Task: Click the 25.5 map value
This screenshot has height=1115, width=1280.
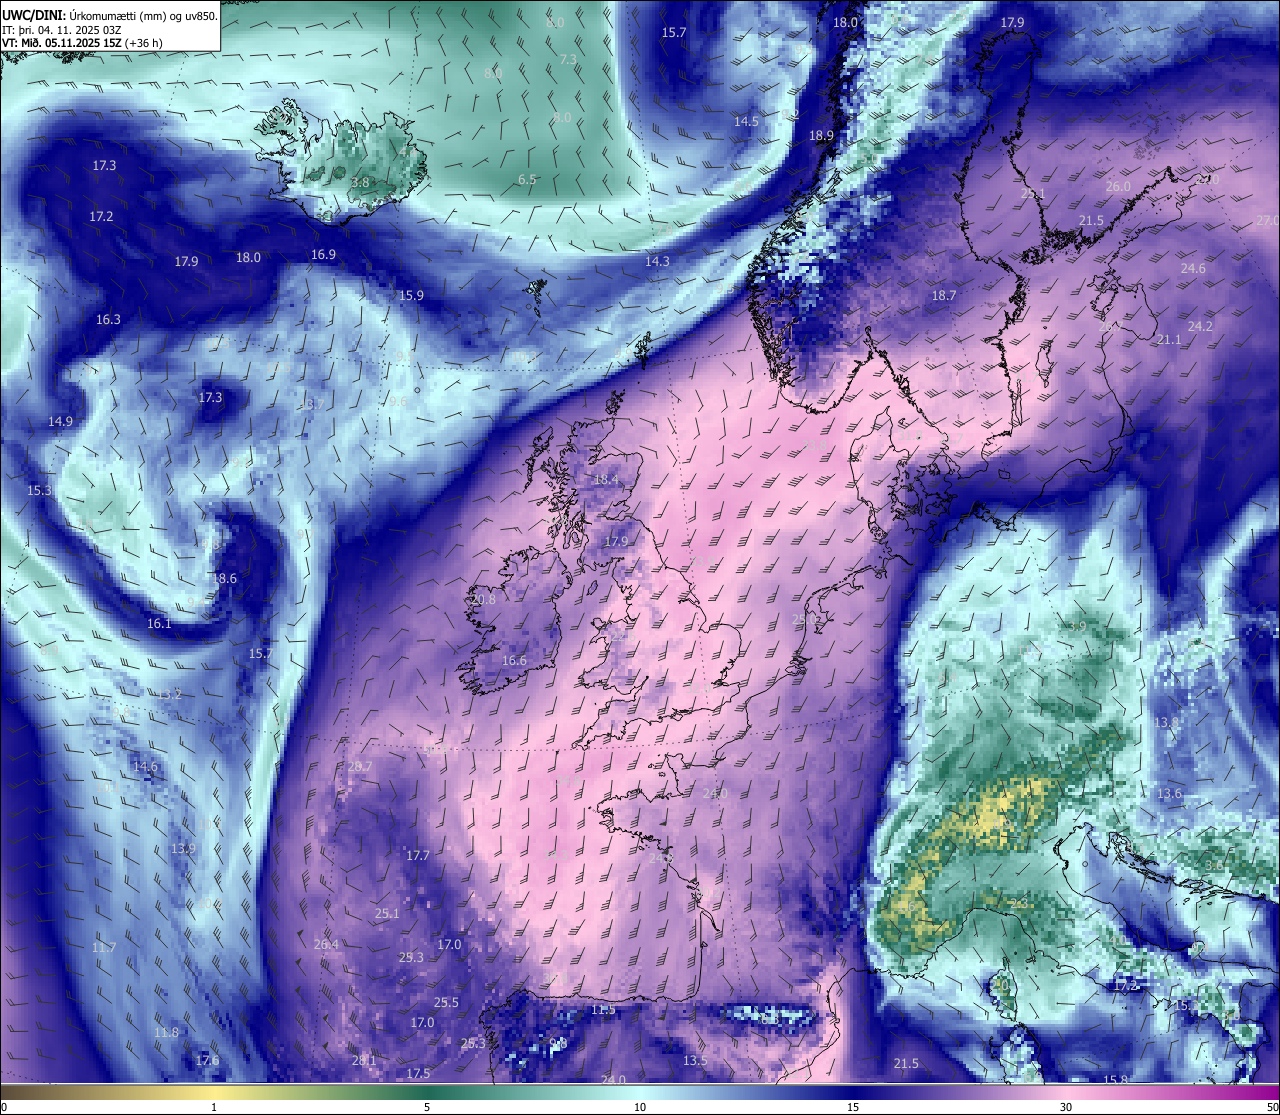Action: point(446,1003)
